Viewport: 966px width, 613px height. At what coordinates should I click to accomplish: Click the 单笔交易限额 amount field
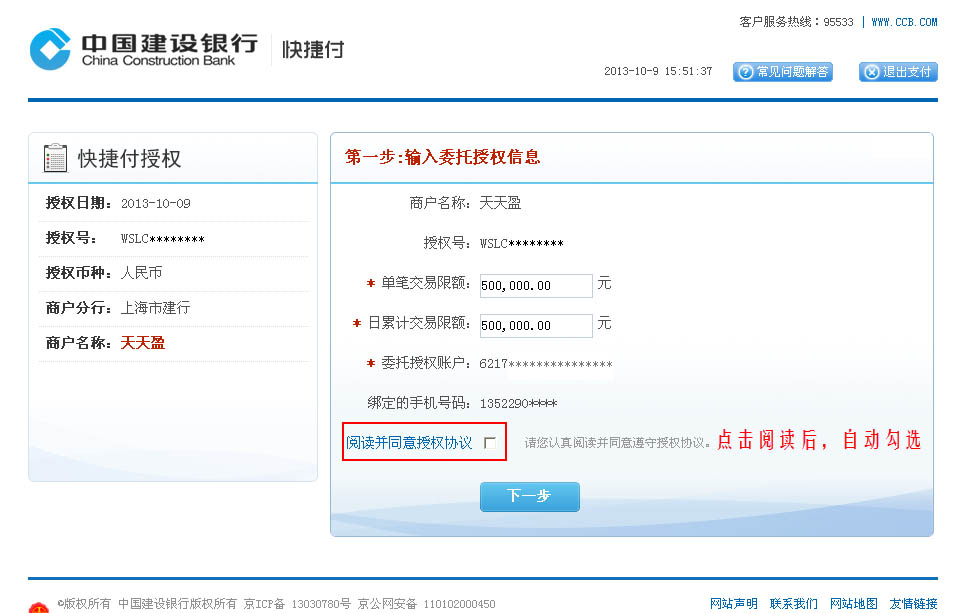[536, 285]
